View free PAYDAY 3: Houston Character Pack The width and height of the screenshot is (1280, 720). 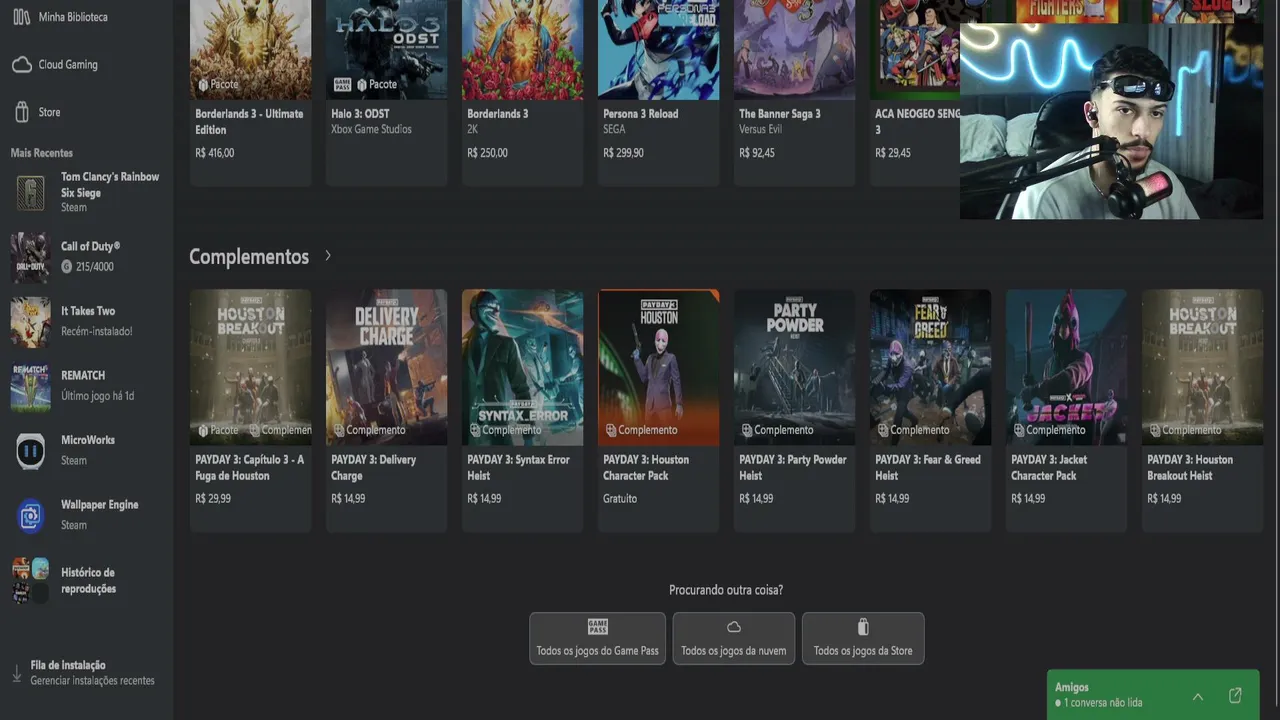658,410
